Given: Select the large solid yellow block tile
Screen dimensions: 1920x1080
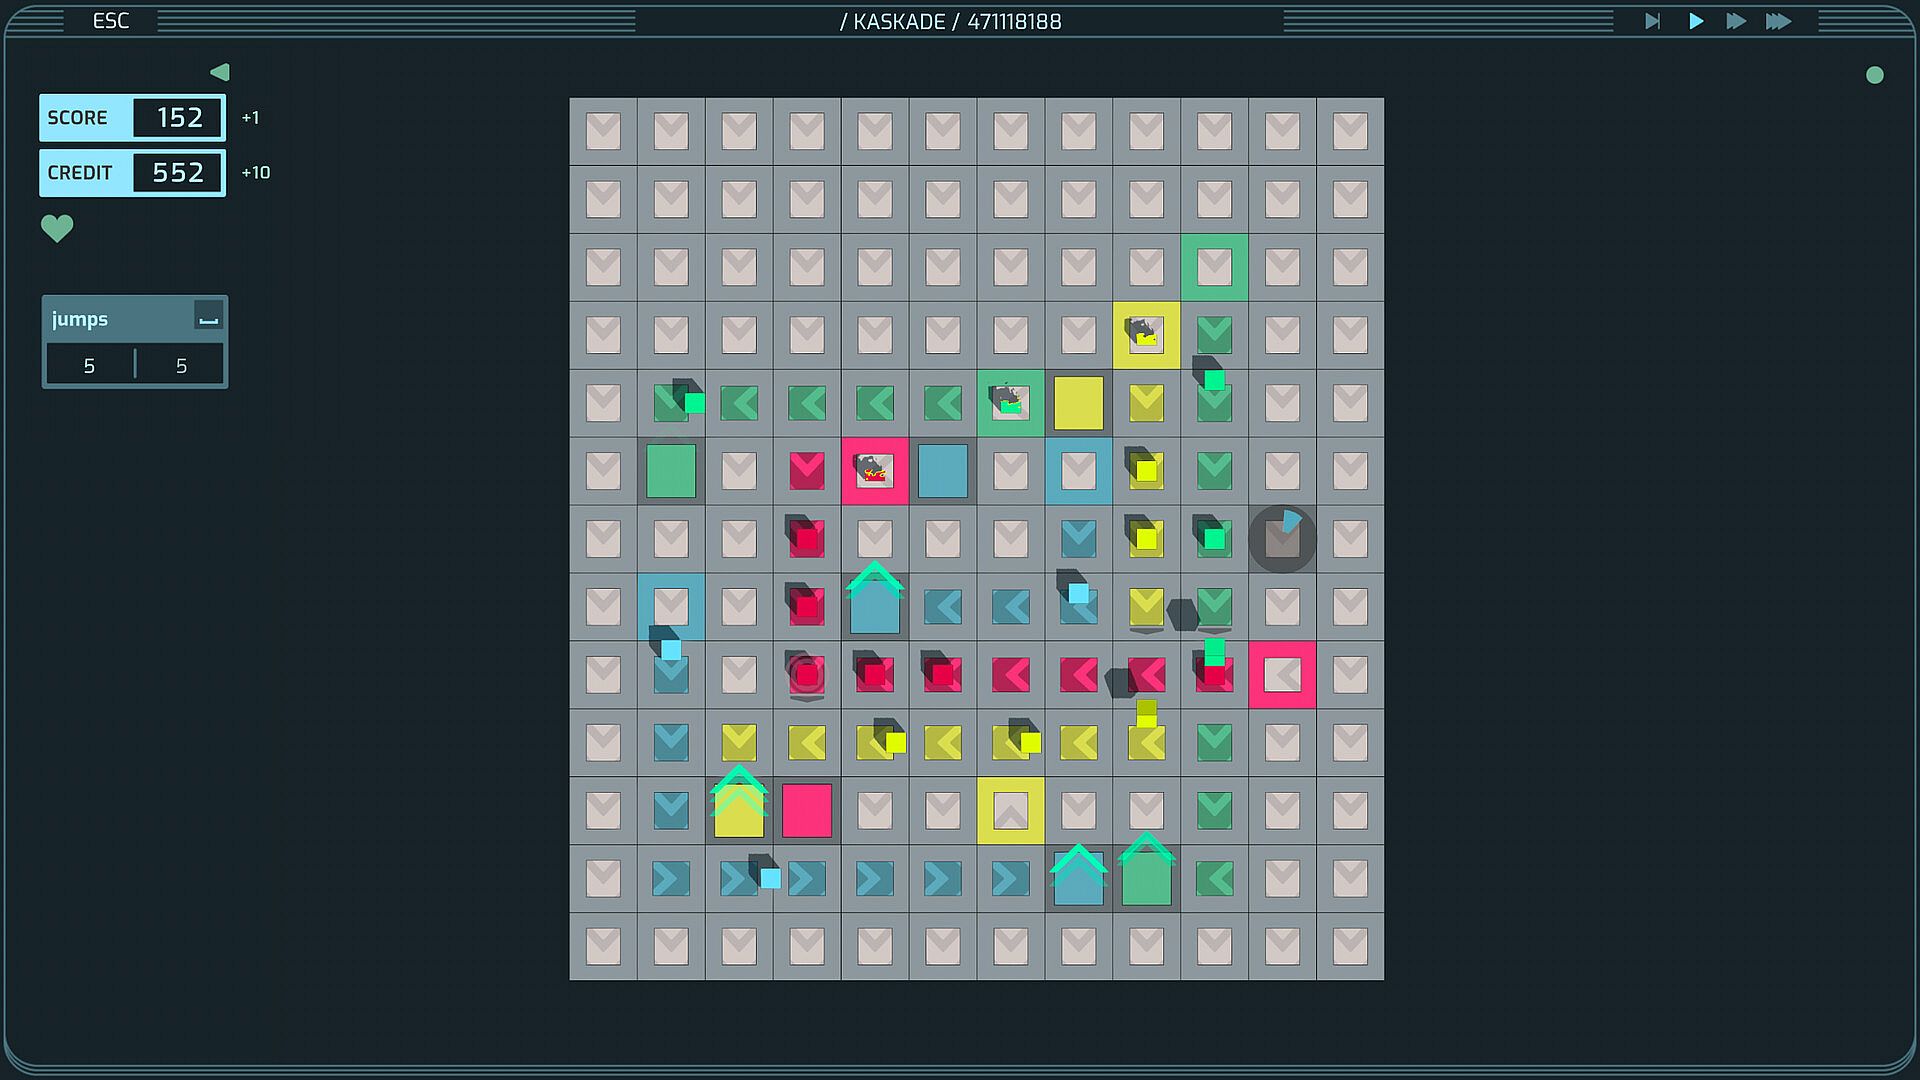Looking at the screenshot, I should click(1078, 403).
